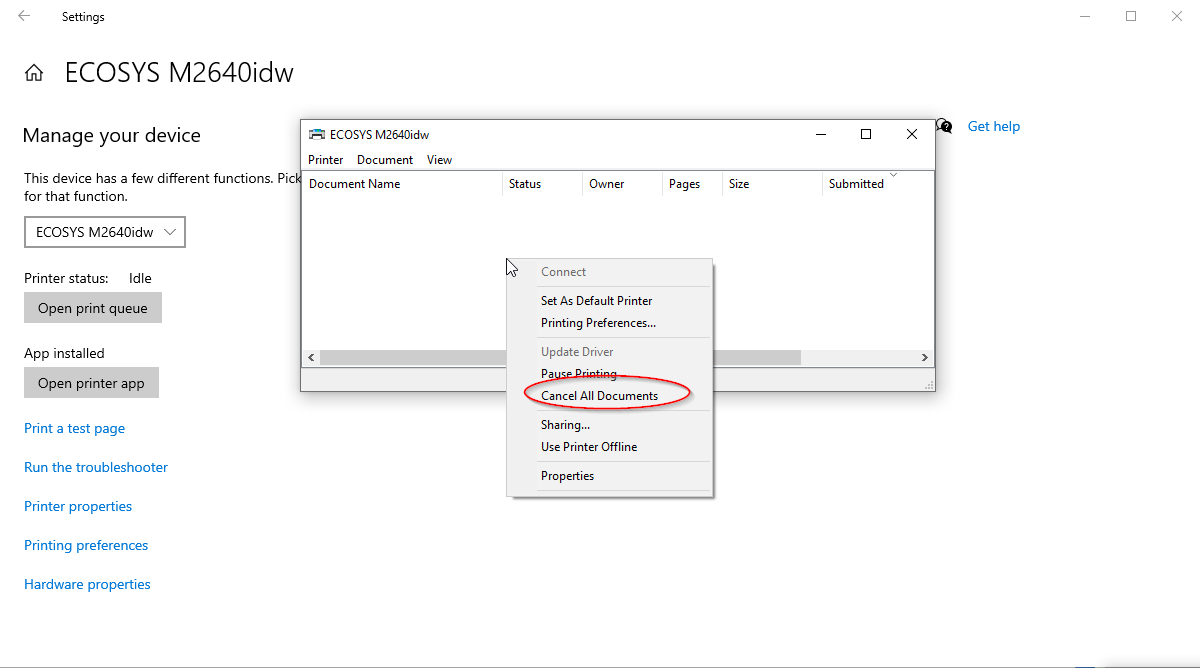Open the Document menu in queue window
1200x668 pixels.
385,160
